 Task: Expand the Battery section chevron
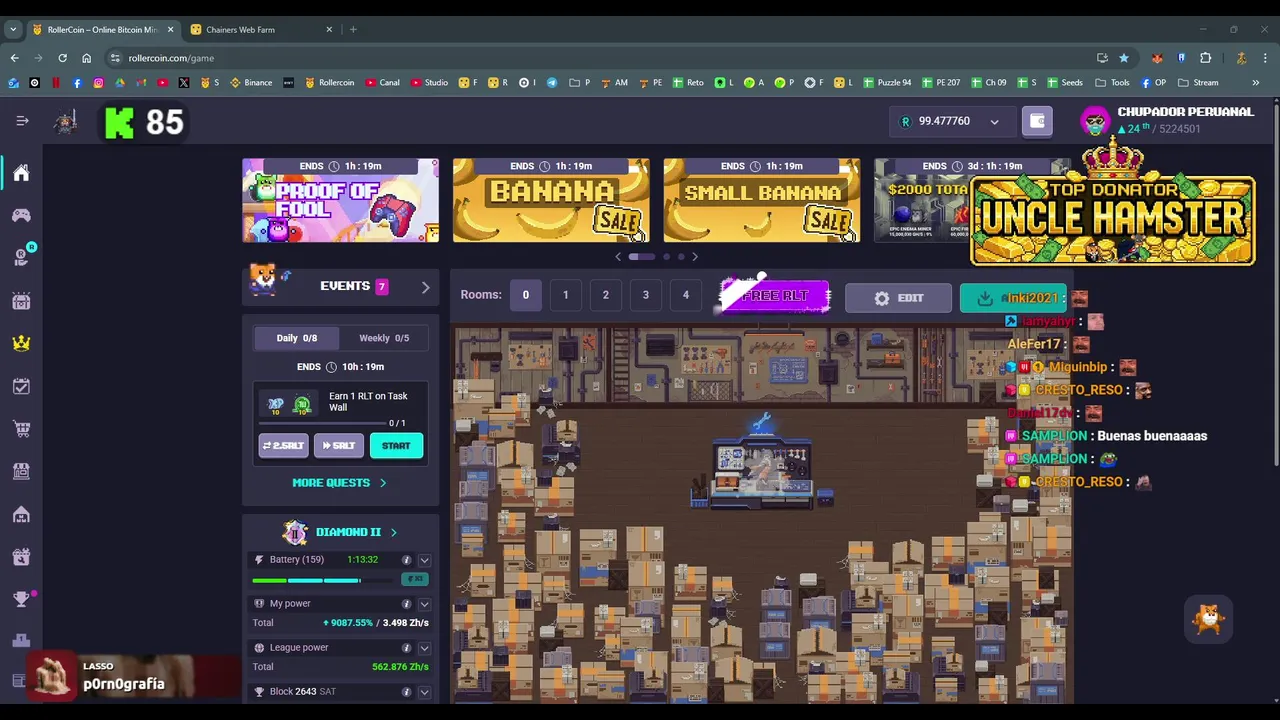(x=424, y=560)
